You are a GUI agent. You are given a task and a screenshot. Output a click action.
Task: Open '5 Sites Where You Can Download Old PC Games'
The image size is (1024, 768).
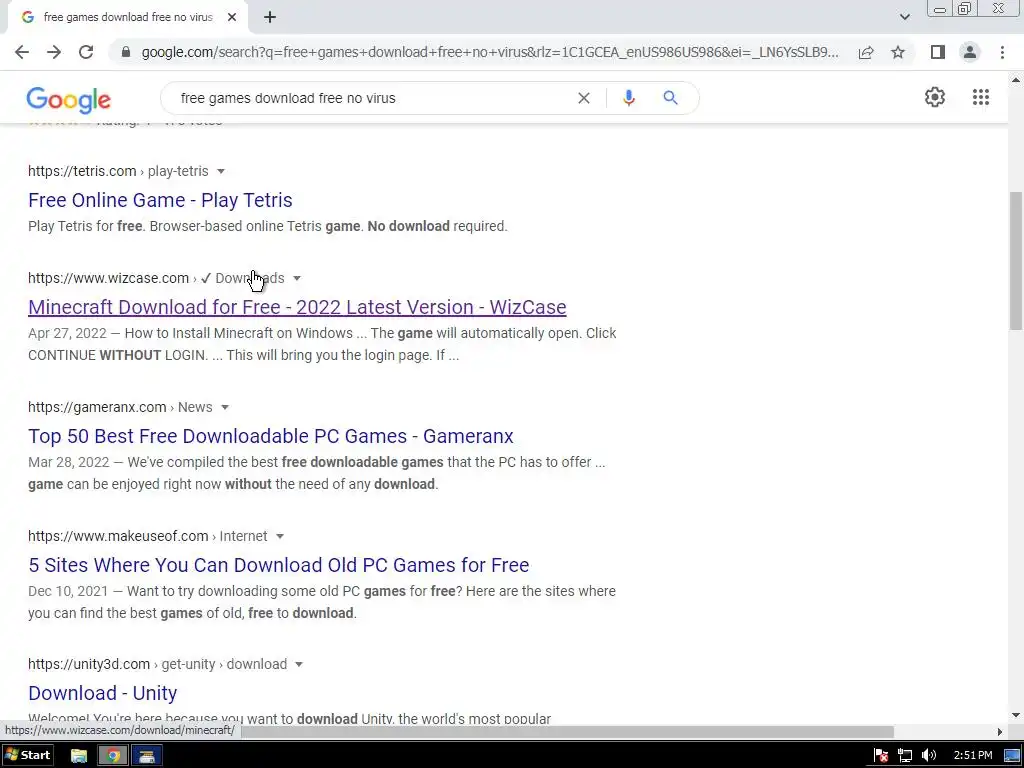(x=279, y=565)
